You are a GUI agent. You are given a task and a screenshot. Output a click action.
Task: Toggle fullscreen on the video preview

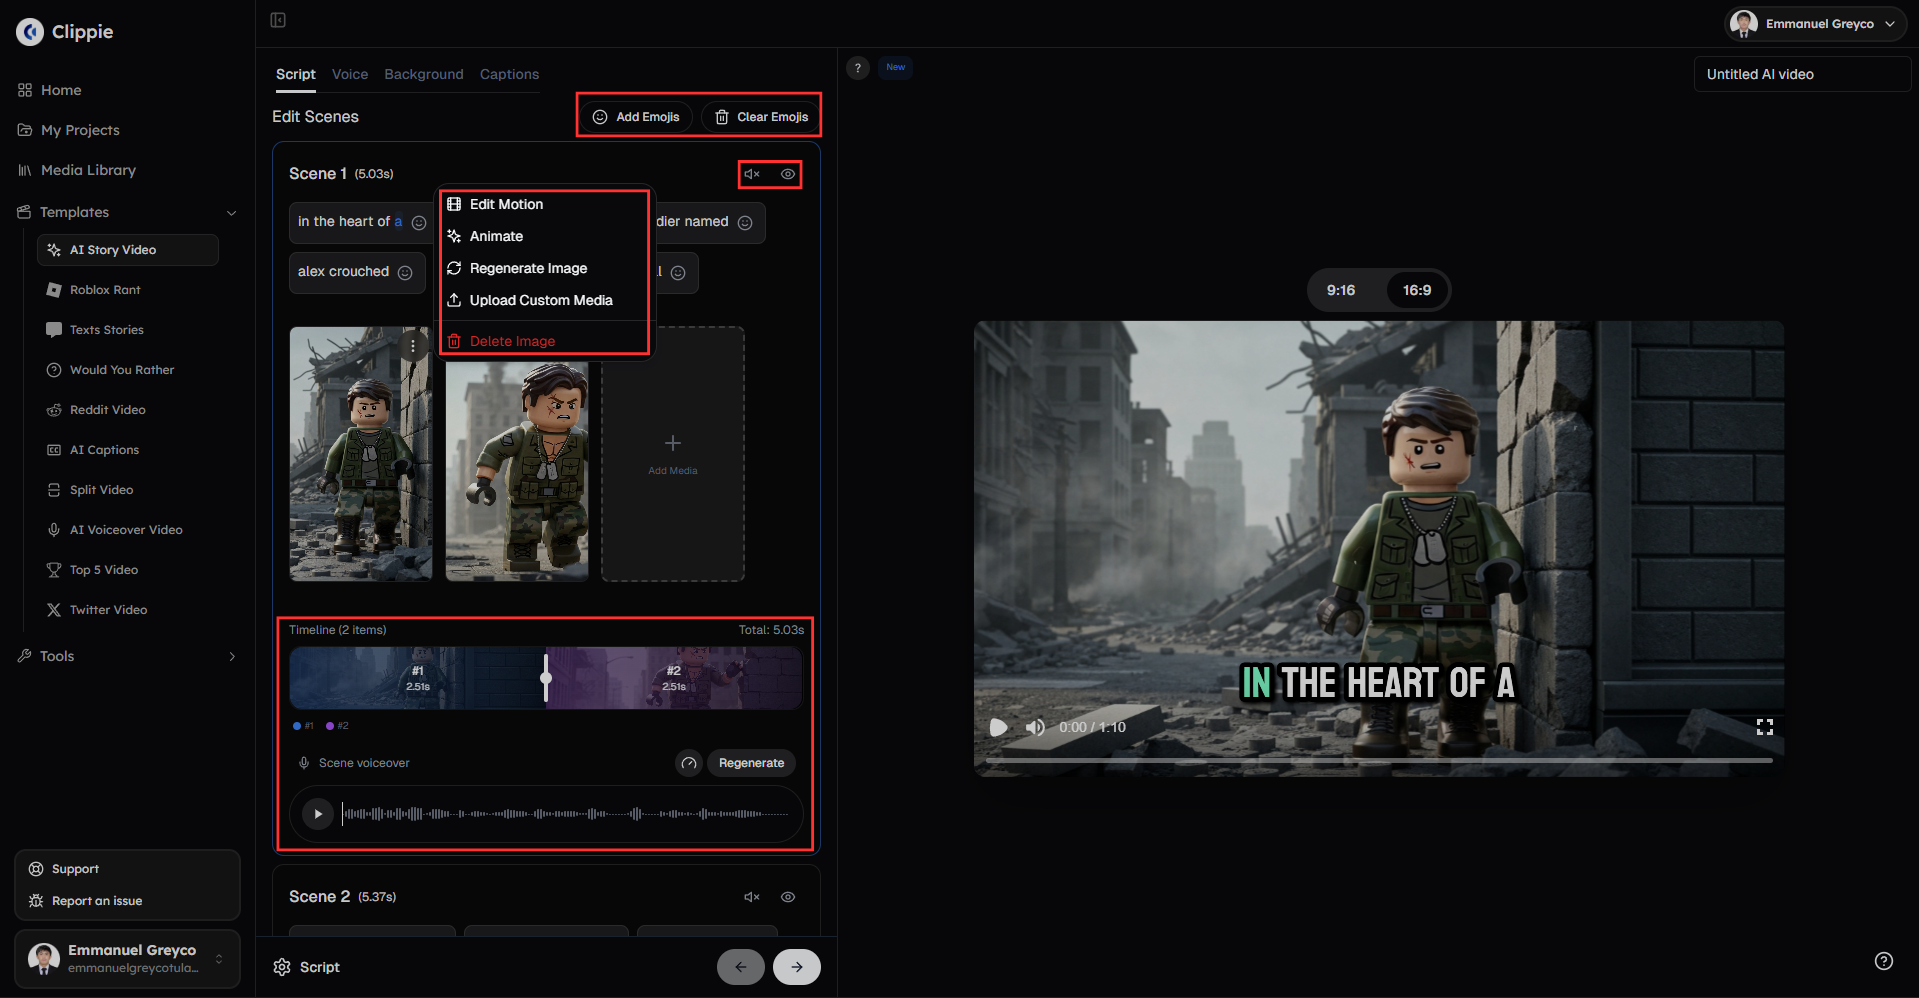pyautogui.click(x=1765, y=727)
